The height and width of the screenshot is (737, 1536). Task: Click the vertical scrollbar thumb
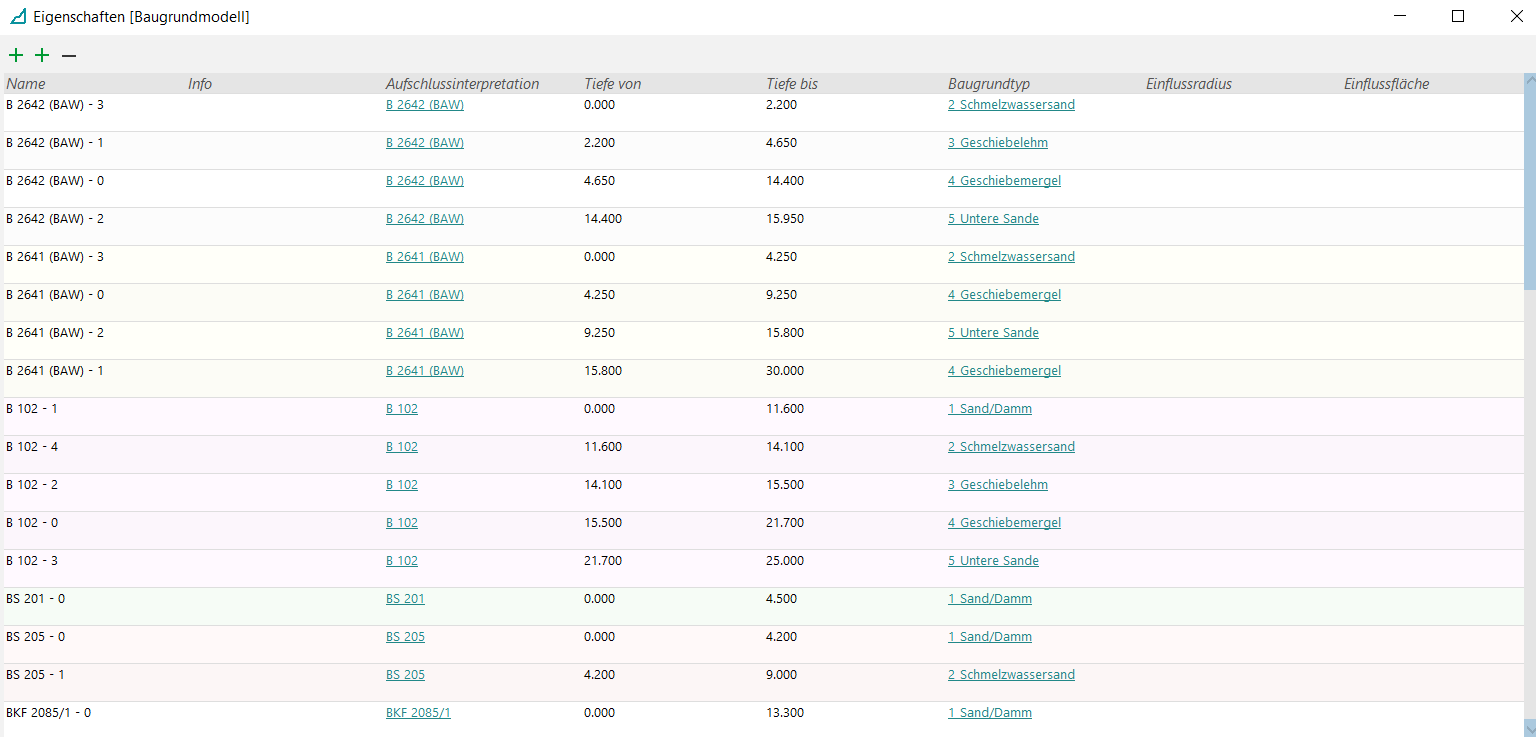coord(1529,180)
